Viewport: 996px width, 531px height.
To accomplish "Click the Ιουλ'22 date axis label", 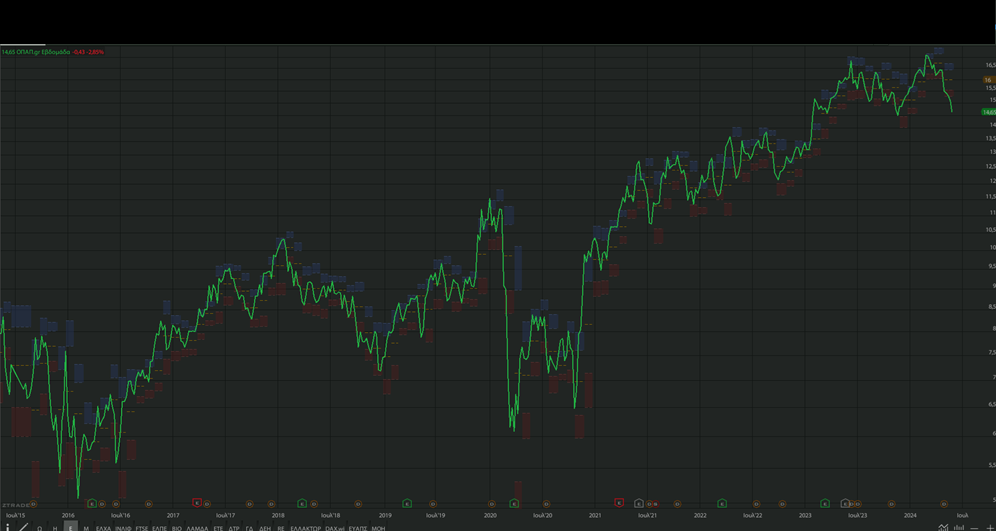I will [x=752, y=516].
